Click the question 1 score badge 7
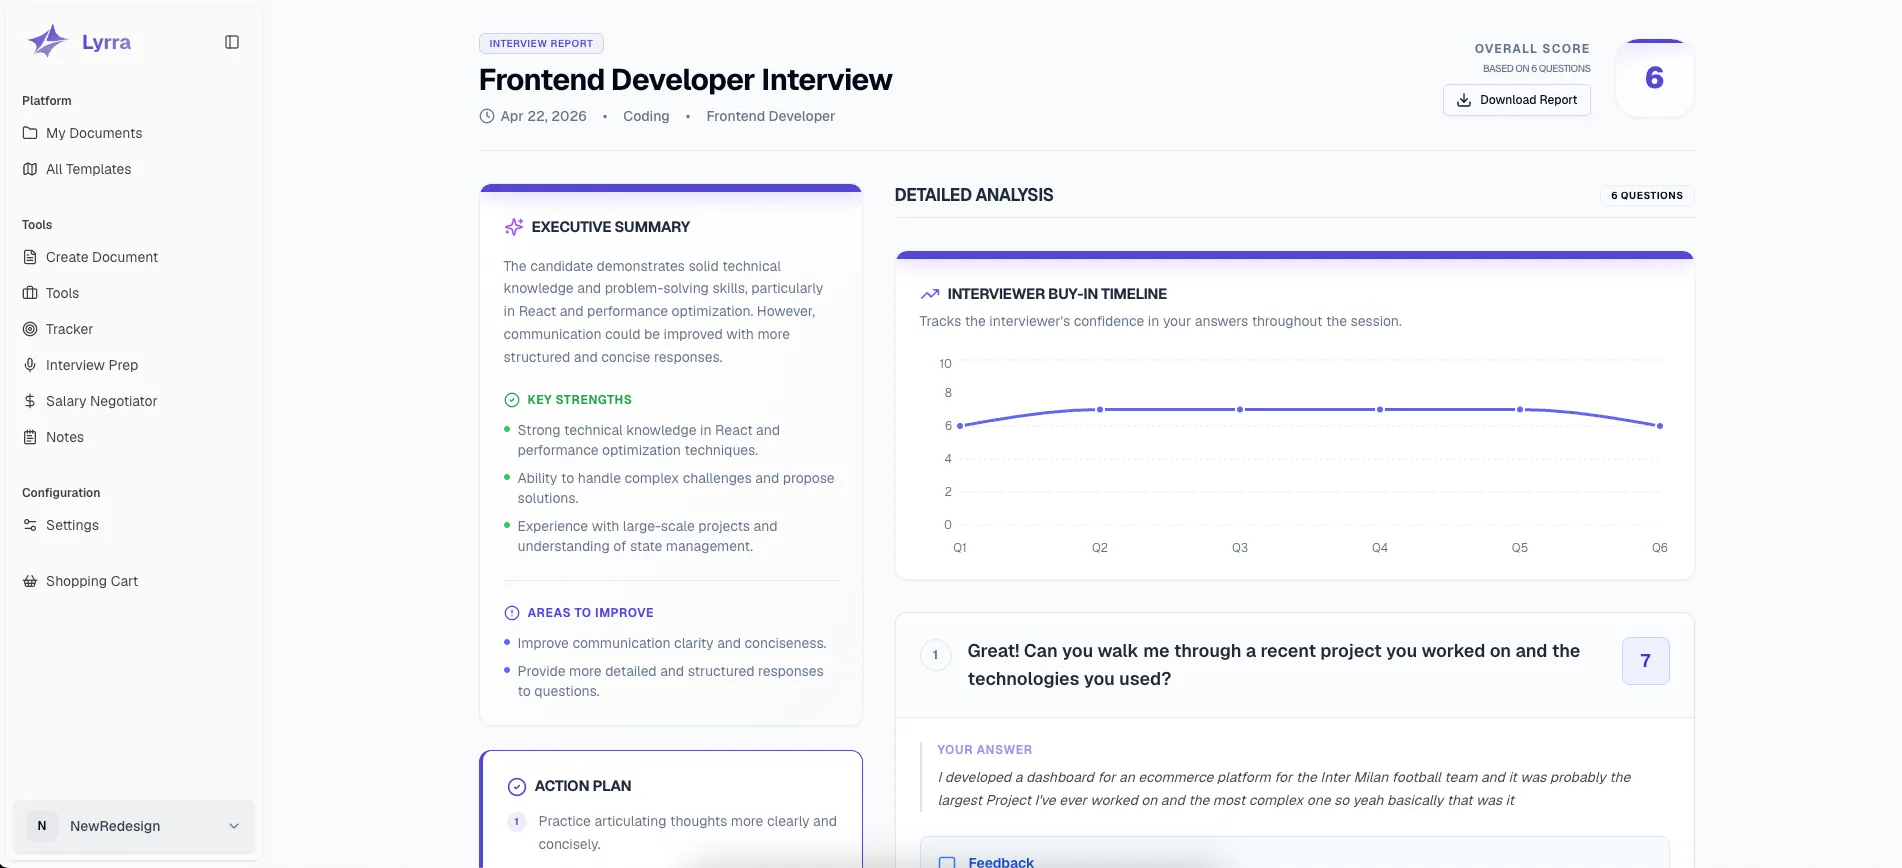1902x868 pixels. 1646,661
